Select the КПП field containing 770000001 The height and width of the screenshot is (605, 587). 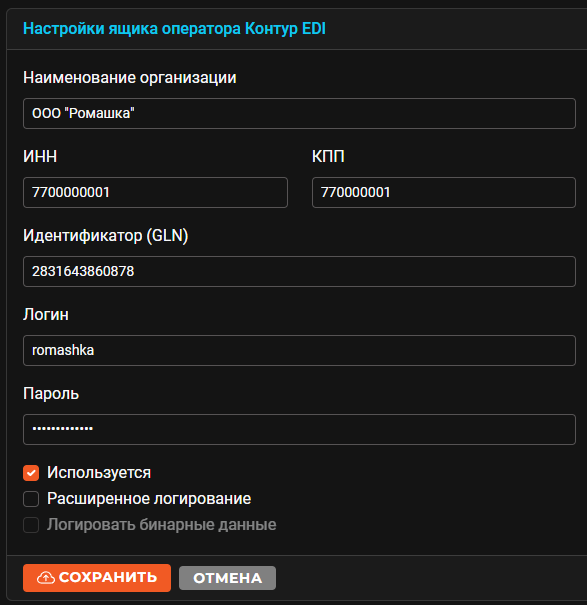pyautogui.click(x=443, y=192)
